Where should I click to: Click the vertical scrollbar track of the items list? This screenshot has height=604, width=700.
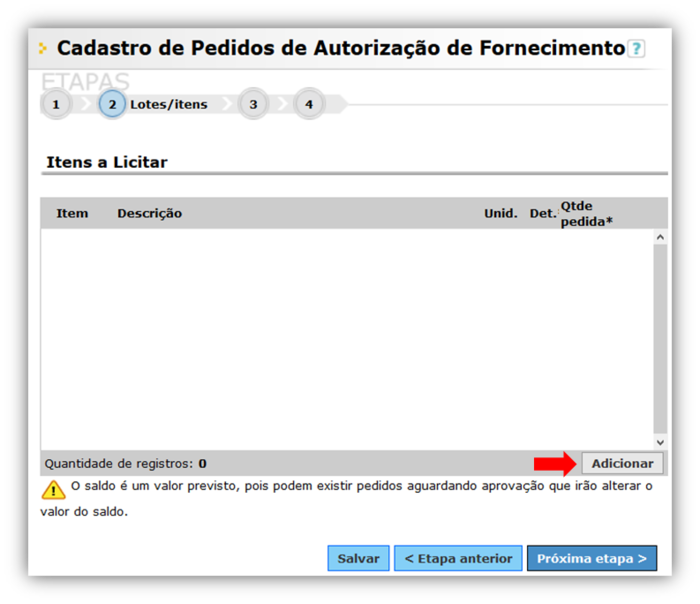(659, 340)
